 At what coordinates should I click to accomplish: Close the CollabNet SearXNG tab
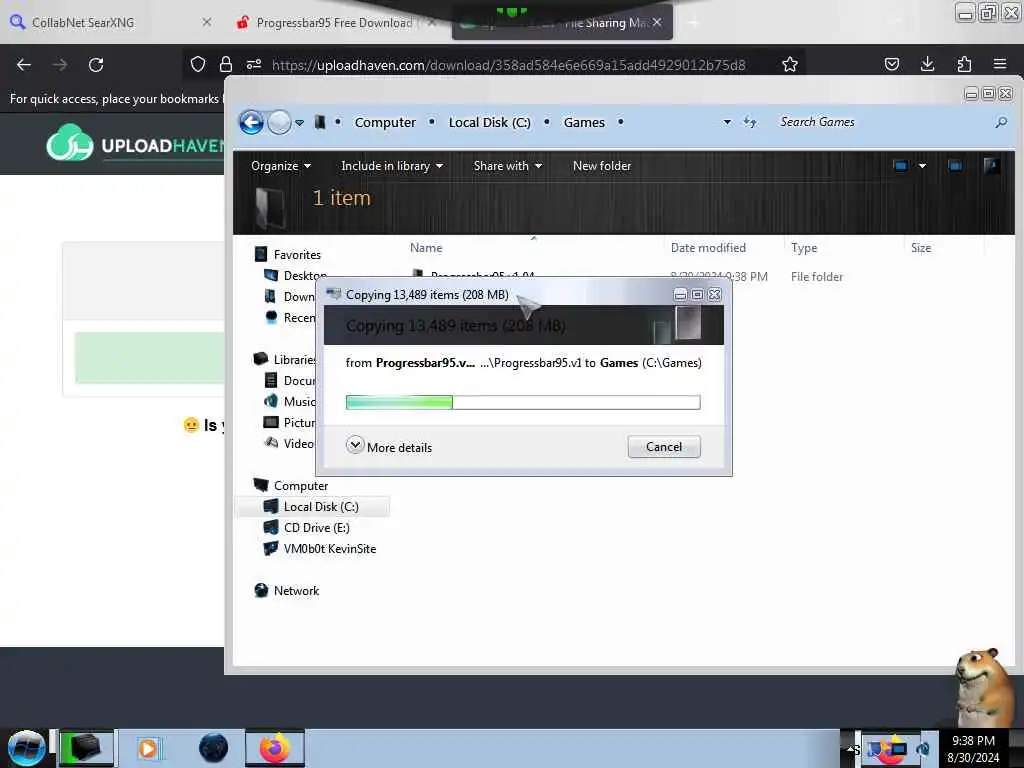coord(206,22)
